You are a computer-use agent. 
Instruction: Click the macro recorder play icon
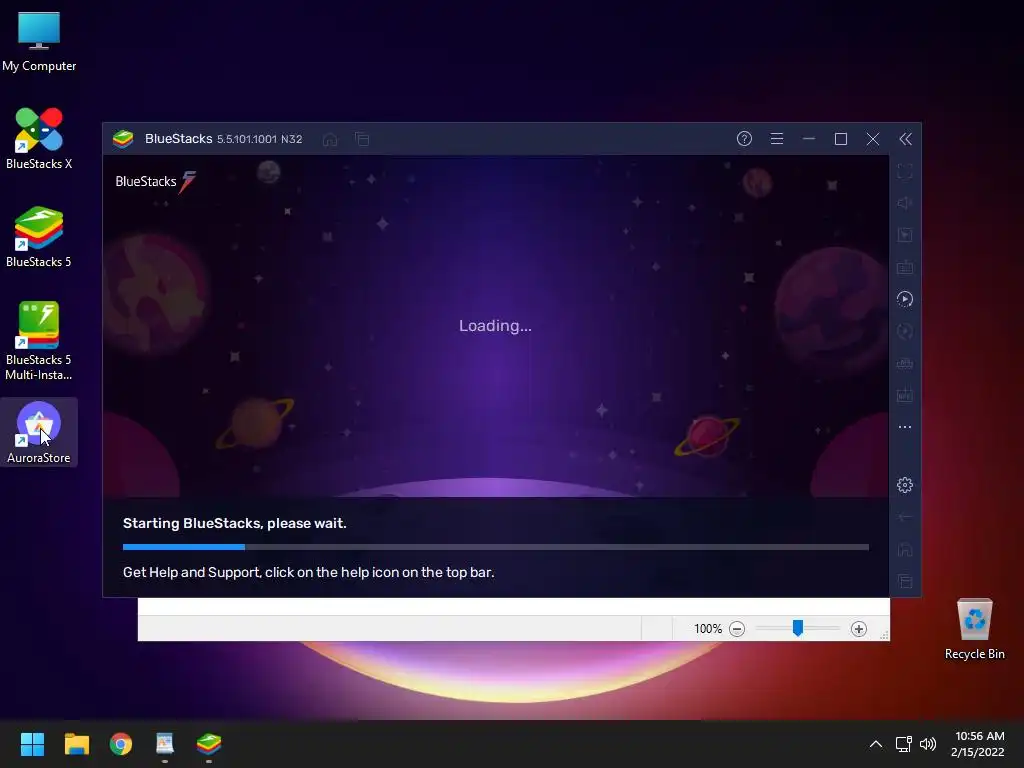point(904,299)
